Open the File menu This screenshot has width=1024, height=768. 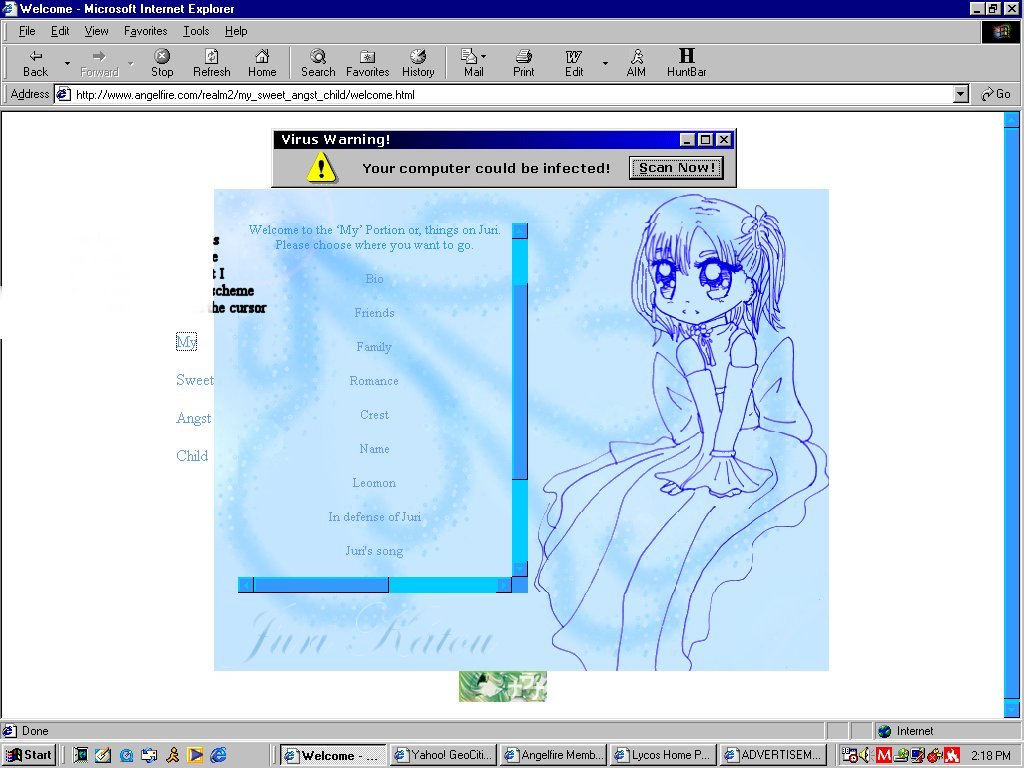(x=27, y=31)
